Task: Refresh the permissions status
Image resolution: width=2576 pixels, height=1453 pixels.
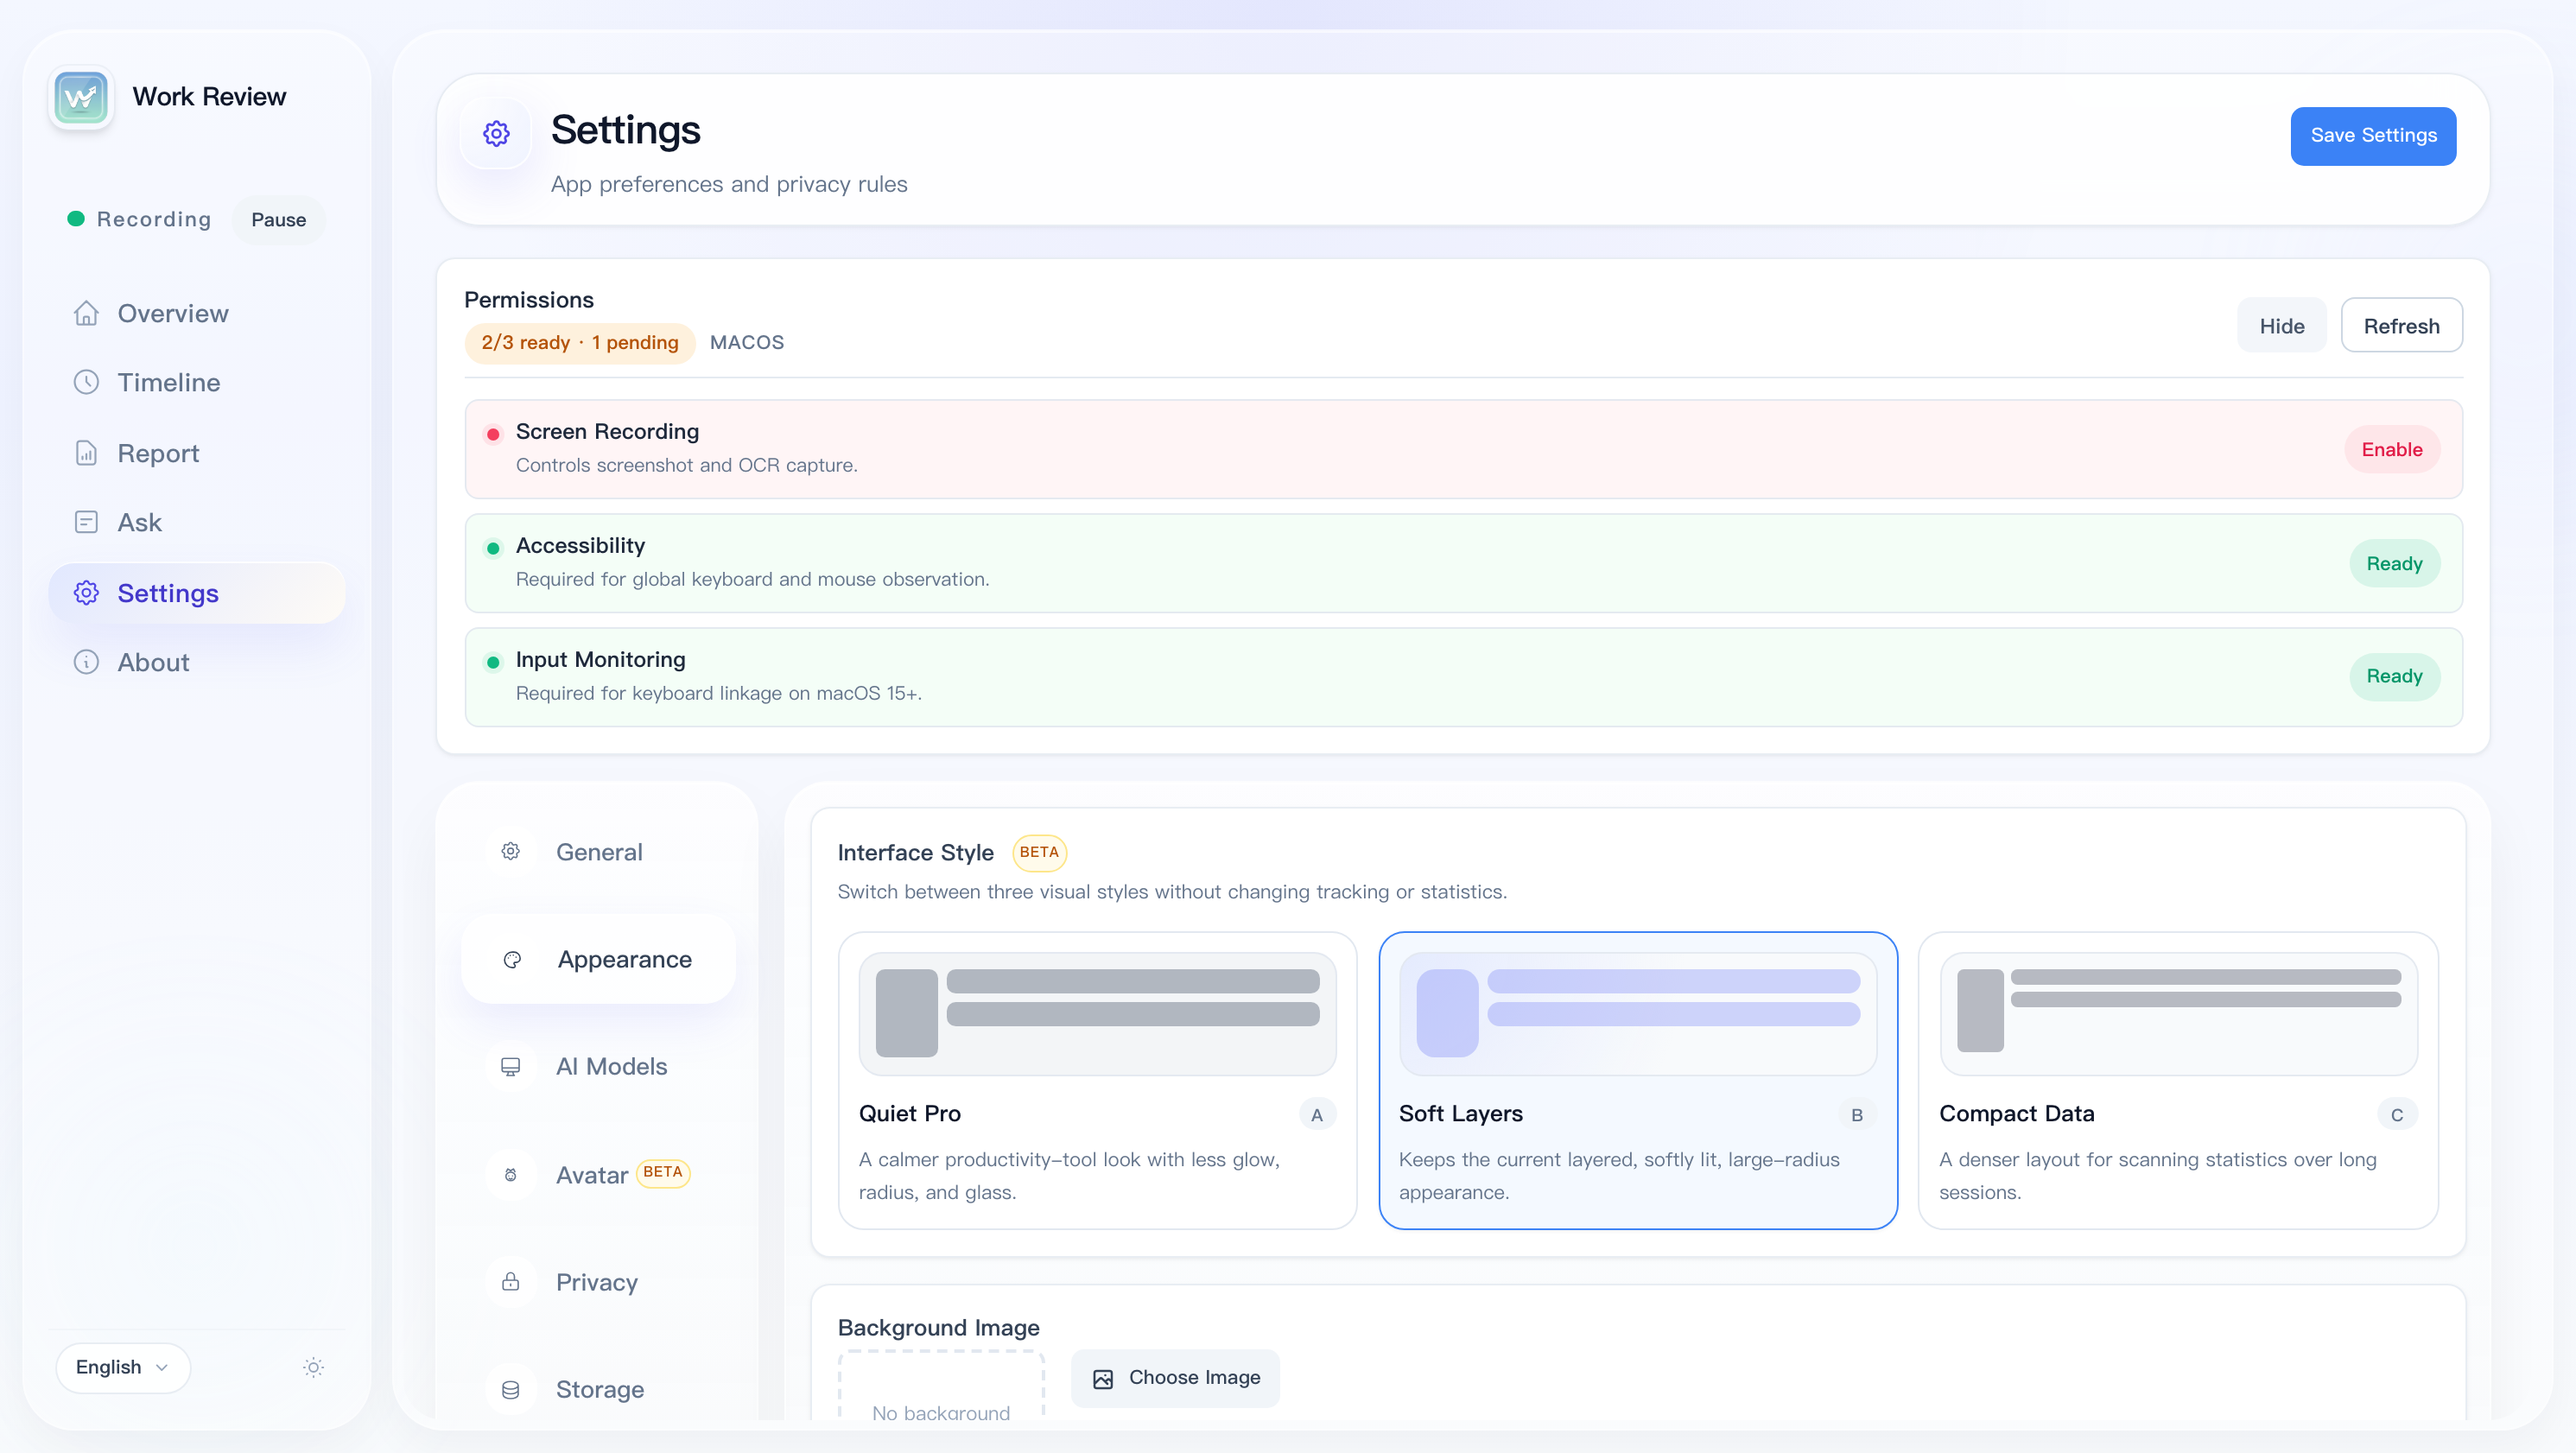Action: [2401, 326]
